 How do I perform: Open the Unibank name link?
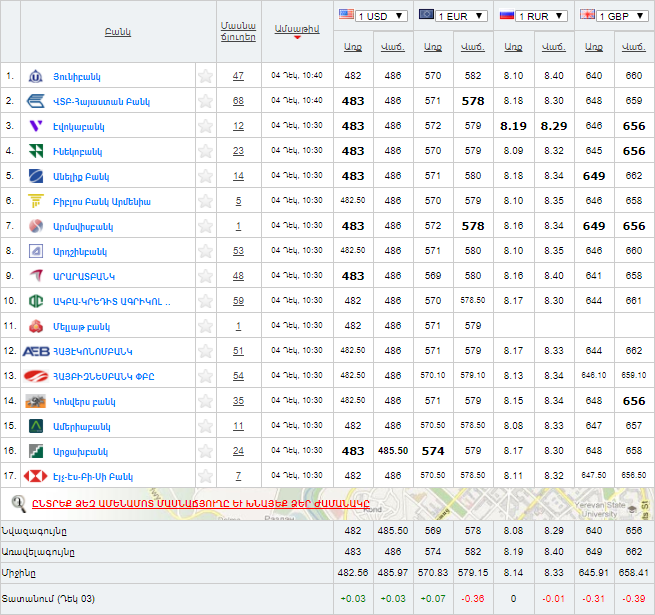tap(77, 77)
